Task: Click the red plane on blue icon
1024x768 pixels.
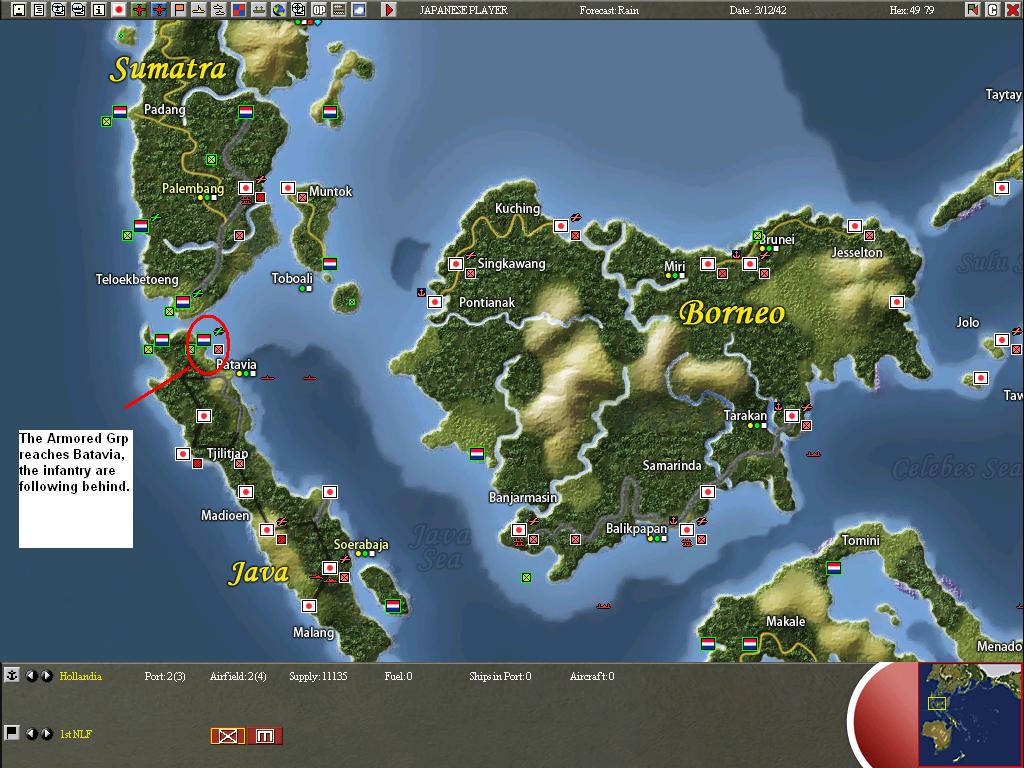Action: click(159, 9)
